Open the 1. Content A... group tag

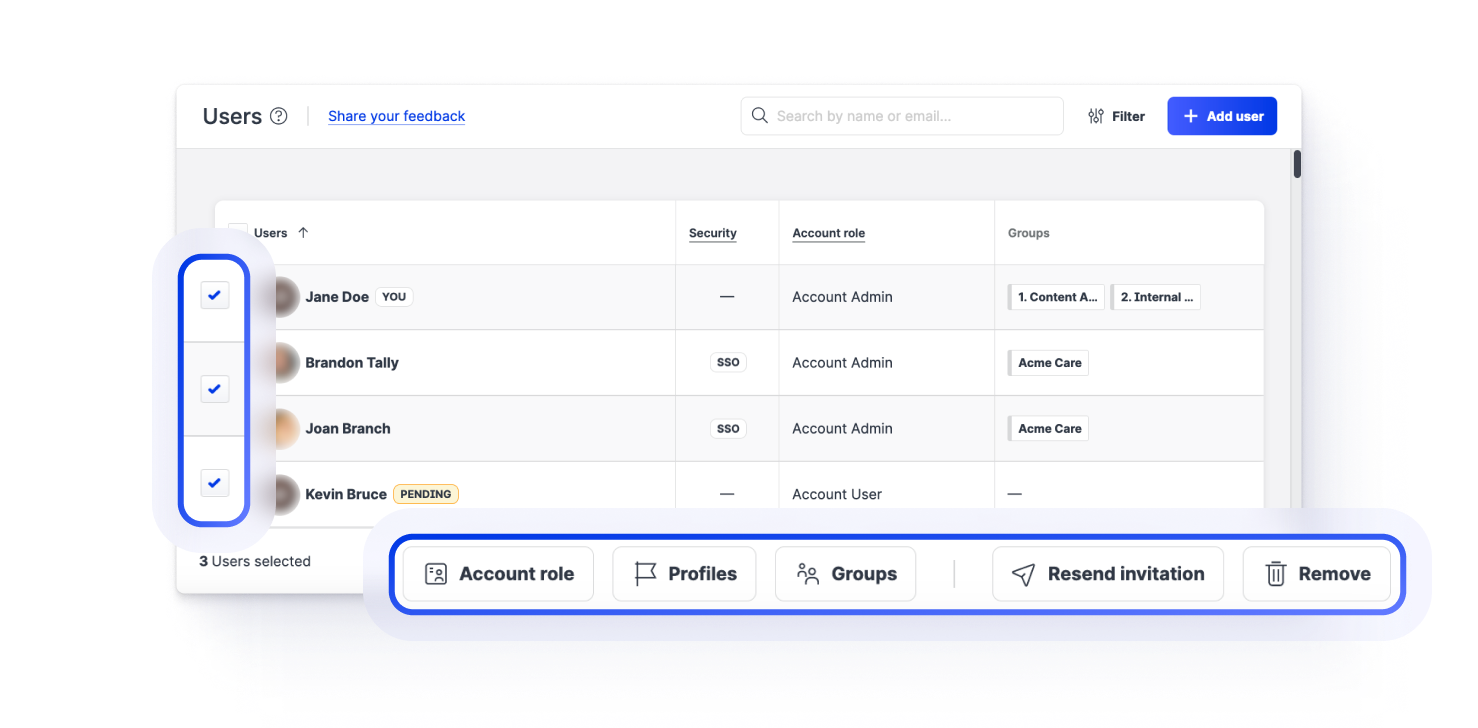[x=1056, y=297]
